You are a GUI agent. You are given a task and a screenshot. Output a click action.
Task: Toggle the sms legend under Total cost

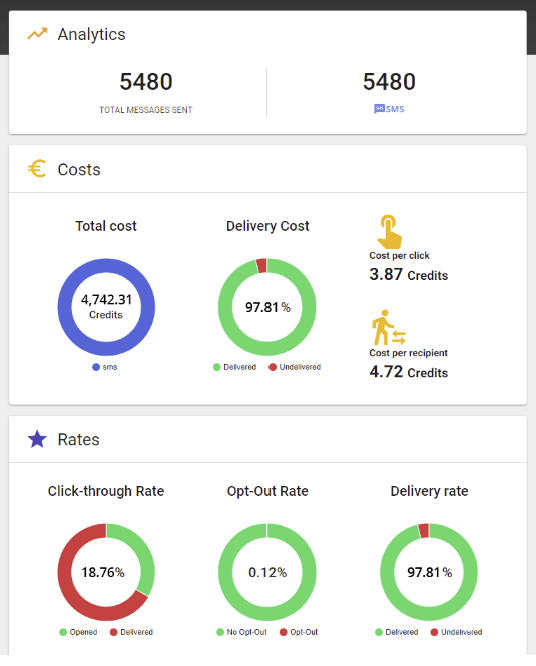tap(105, 367)
